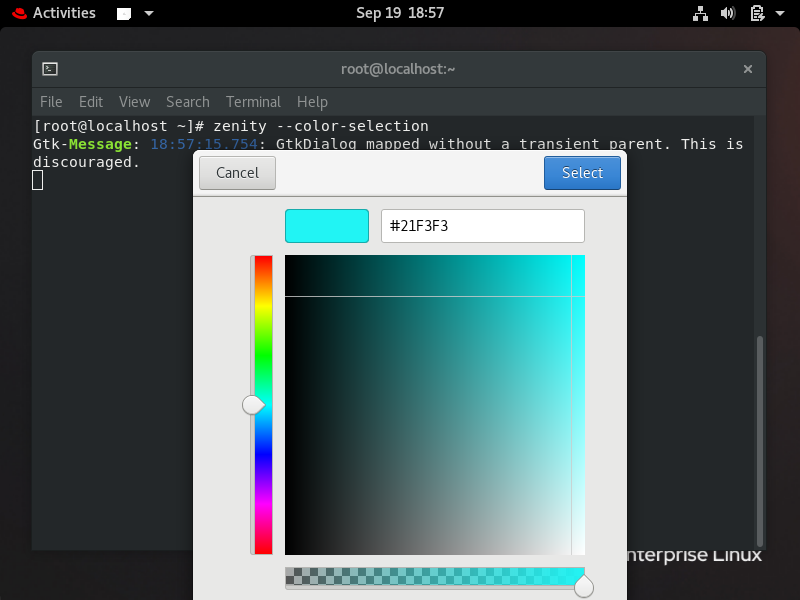Screen dimensions: 800x600
Task: Click the alpha opacity slider handle
Action: [584, 586]
